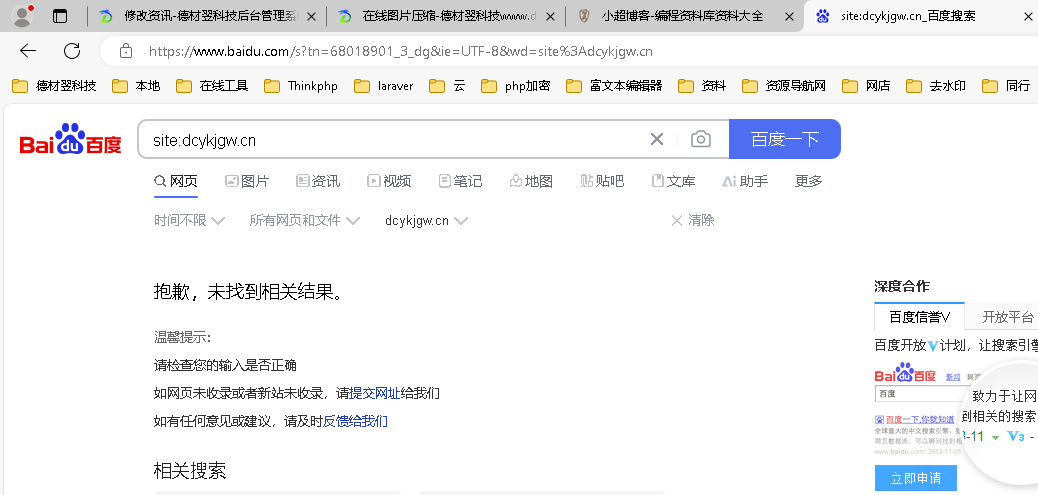Open the 本地 bookmark folder
Viewport: 1038px width, 495px height.
click(x=136, y=85)
